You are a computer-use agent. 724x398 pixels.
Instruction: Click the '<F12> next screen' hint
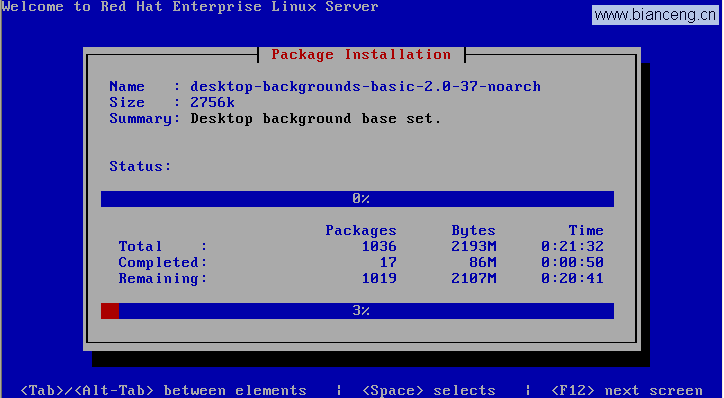[x=627, y=391]
